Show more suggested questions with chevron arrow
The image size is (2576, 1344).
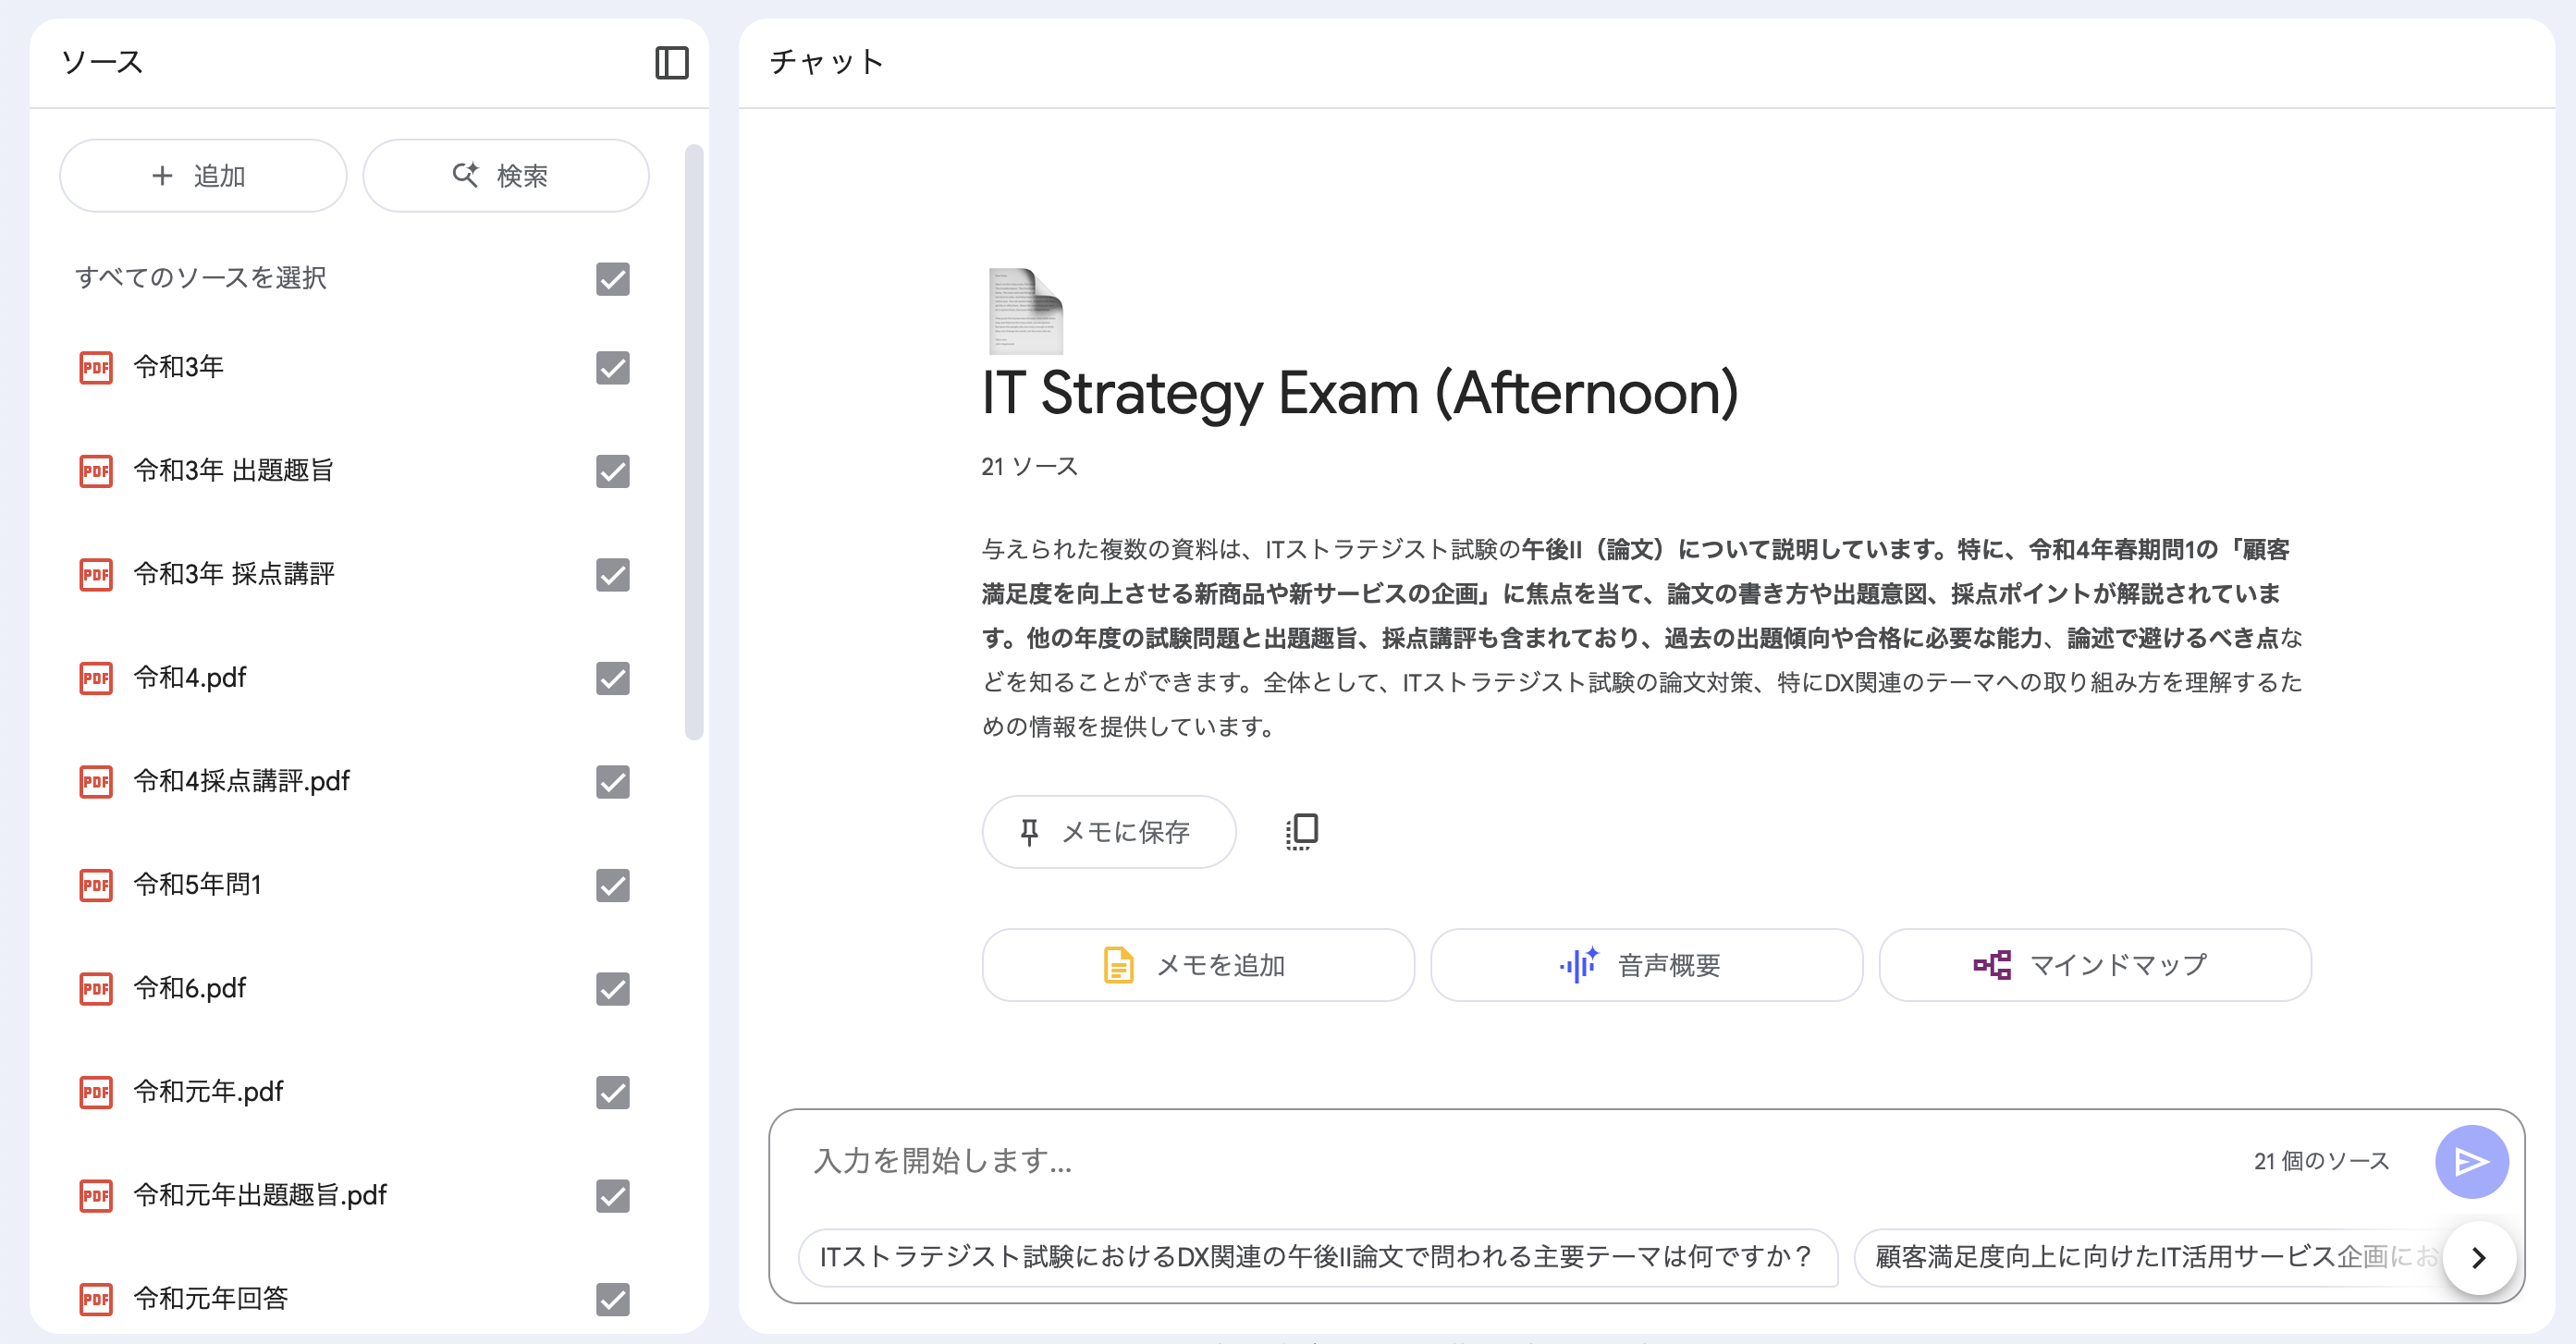pyautogui.click(x=2479, y=1257)
